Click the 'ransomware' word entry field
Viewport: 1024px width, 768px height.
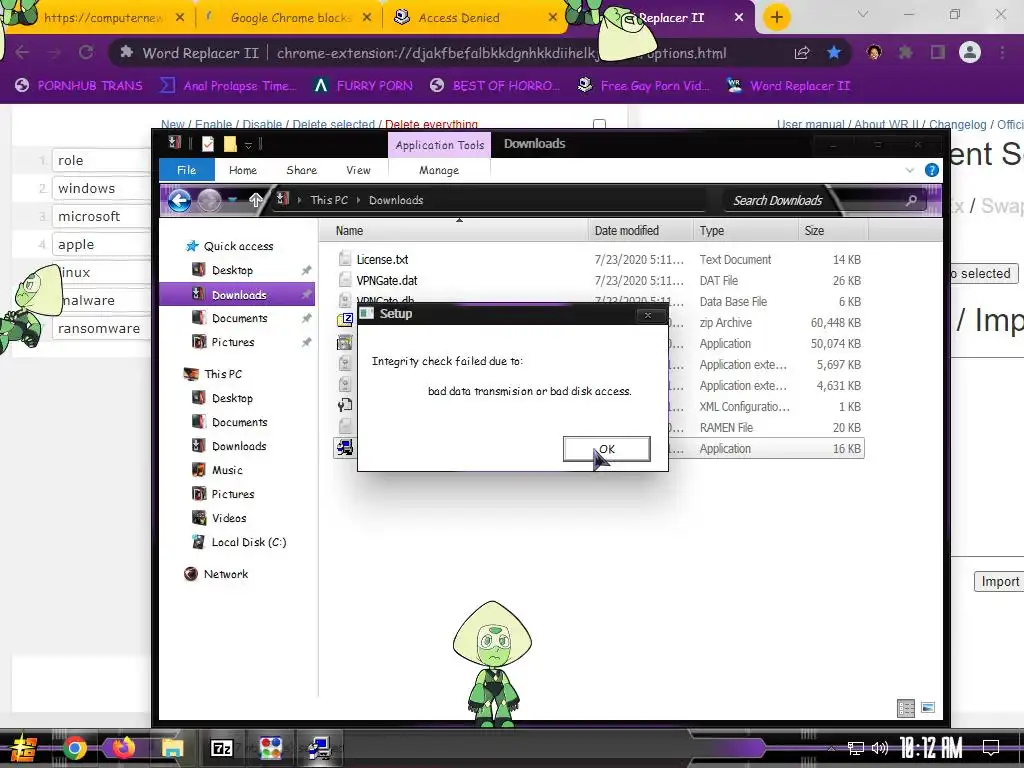click(101, 328)
